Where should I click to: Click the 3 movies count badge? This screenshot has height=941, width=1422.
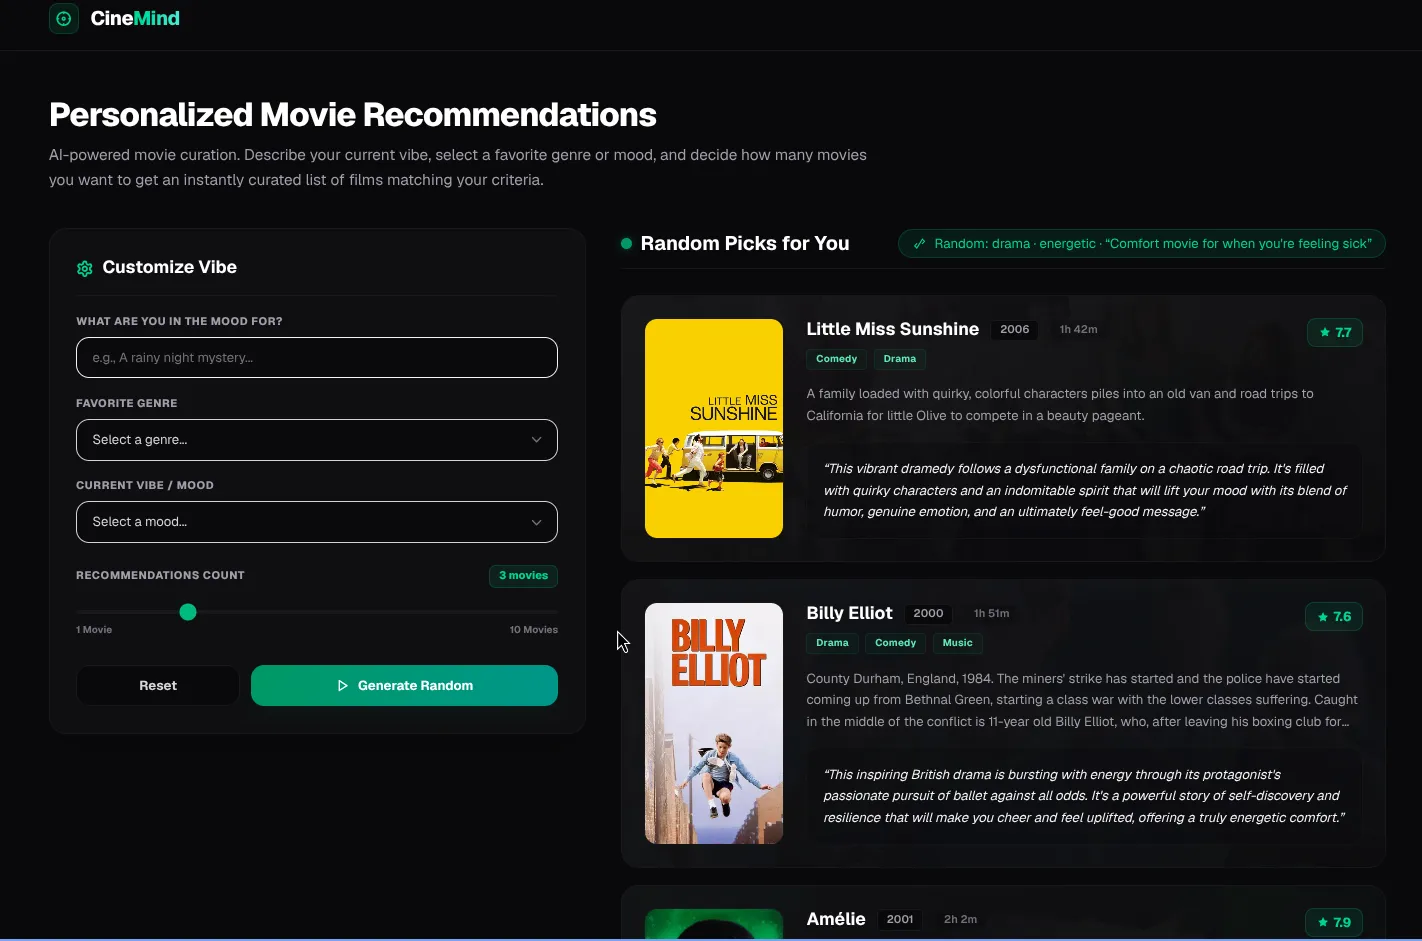(x=523, y=576)
